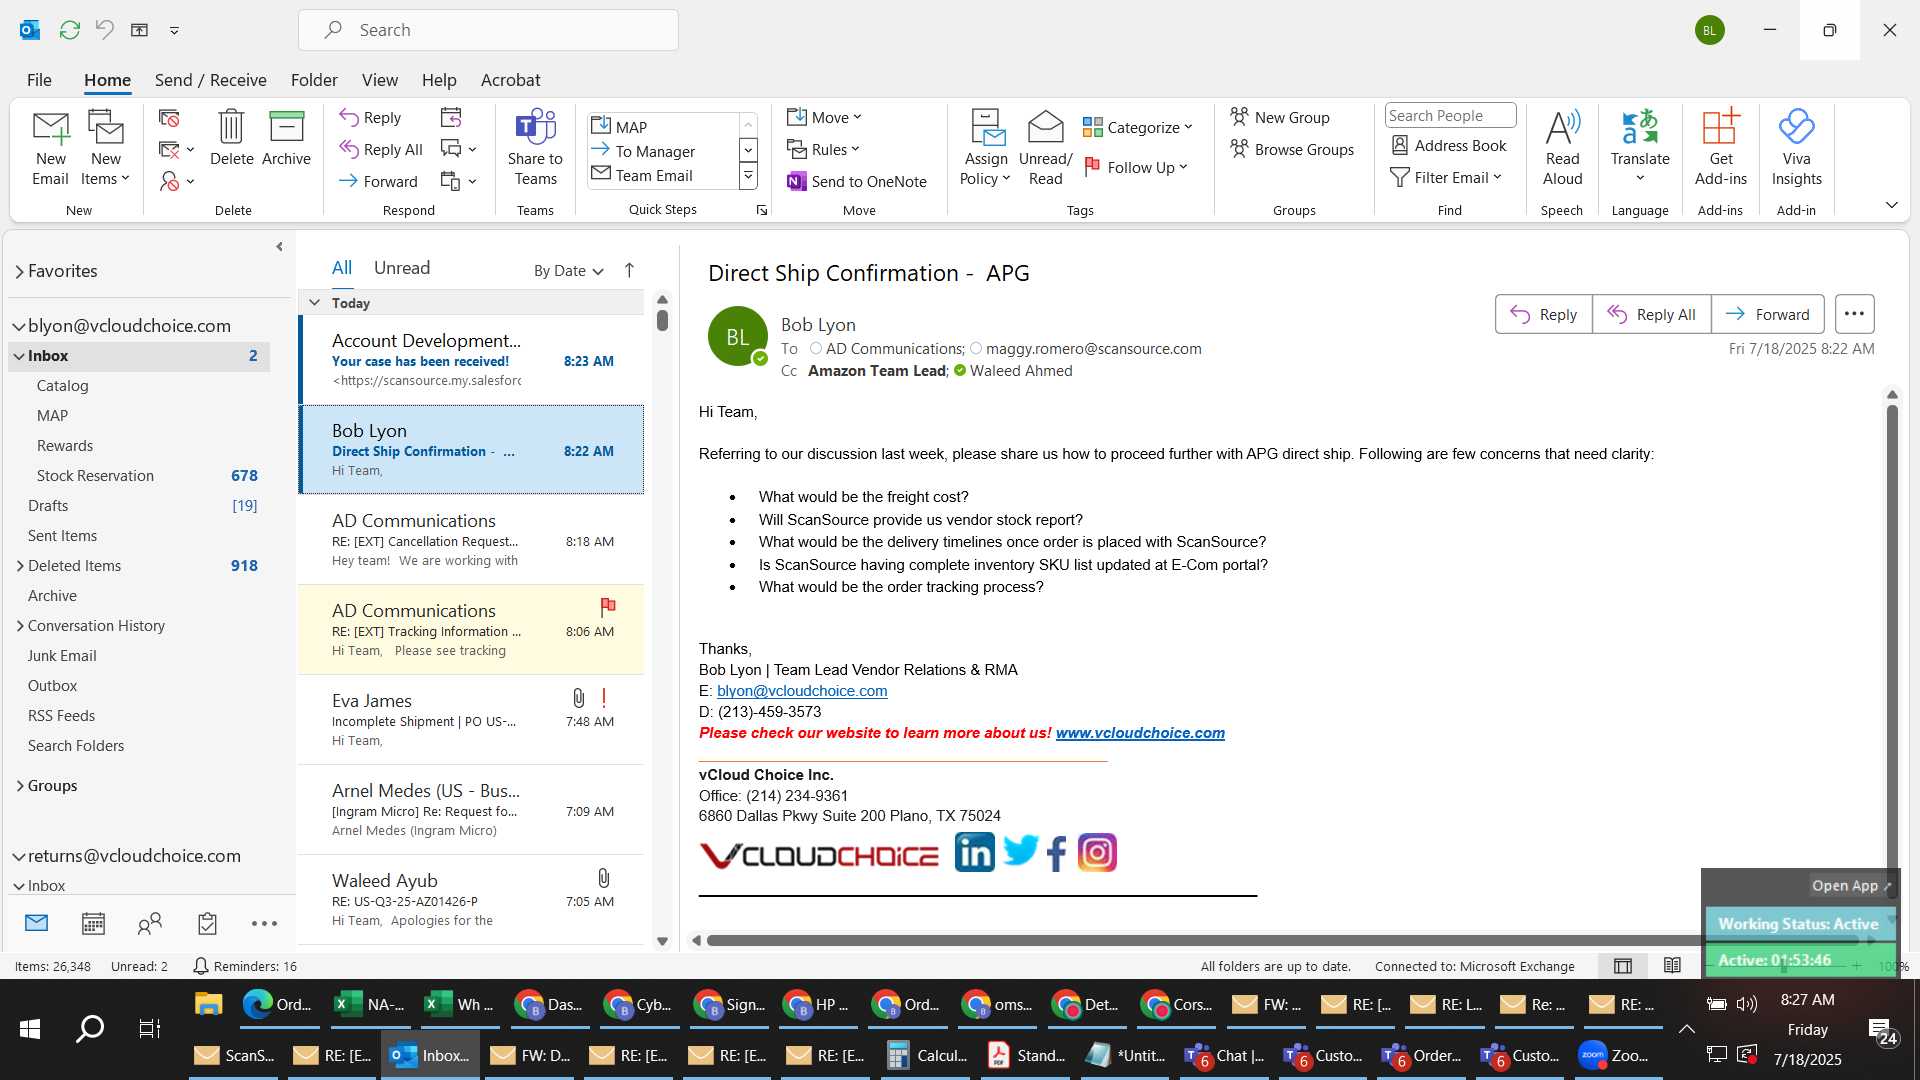The image size is (1920, 1080).
Task: Switch to Mail view in navigation bar
Action: pyautogui.click(x=36, y=923)
